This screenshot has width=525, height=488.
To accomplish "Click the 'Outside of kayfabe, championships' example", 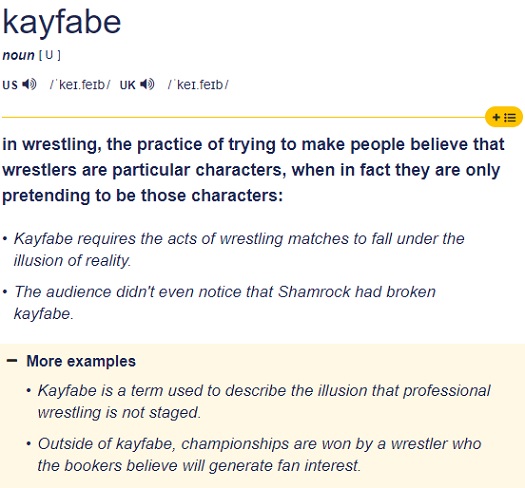I will click(259, 455).
